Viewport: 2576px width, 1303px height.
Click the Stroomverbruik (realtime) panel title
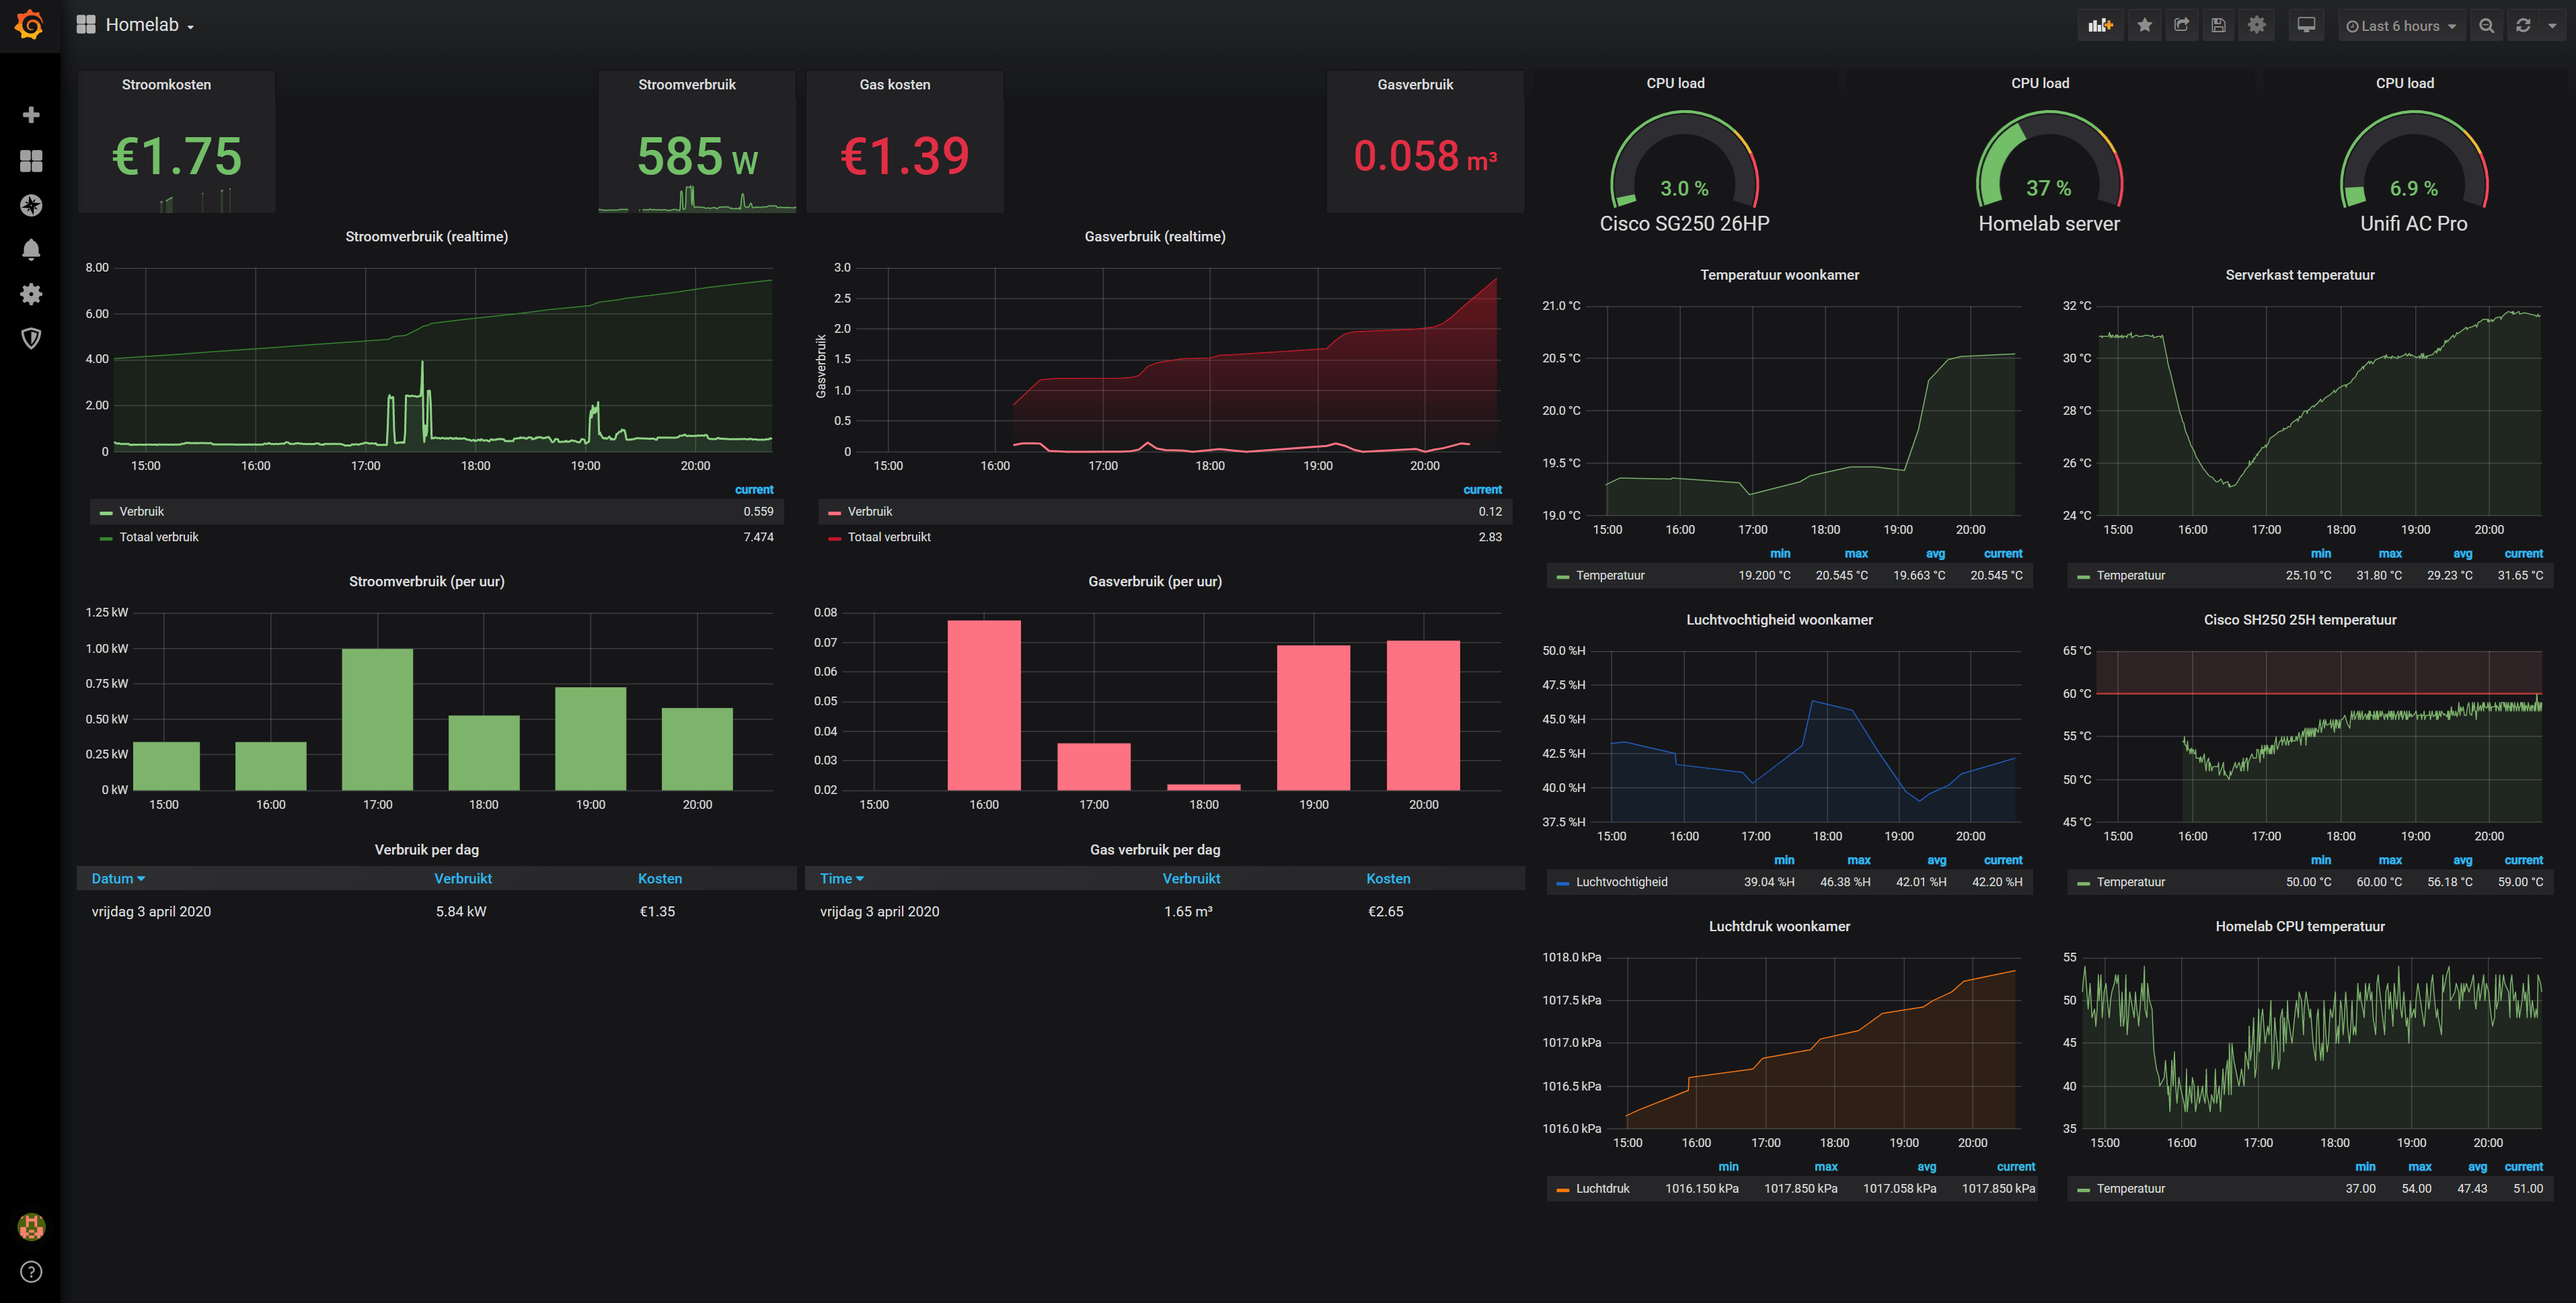pos(426,237)
